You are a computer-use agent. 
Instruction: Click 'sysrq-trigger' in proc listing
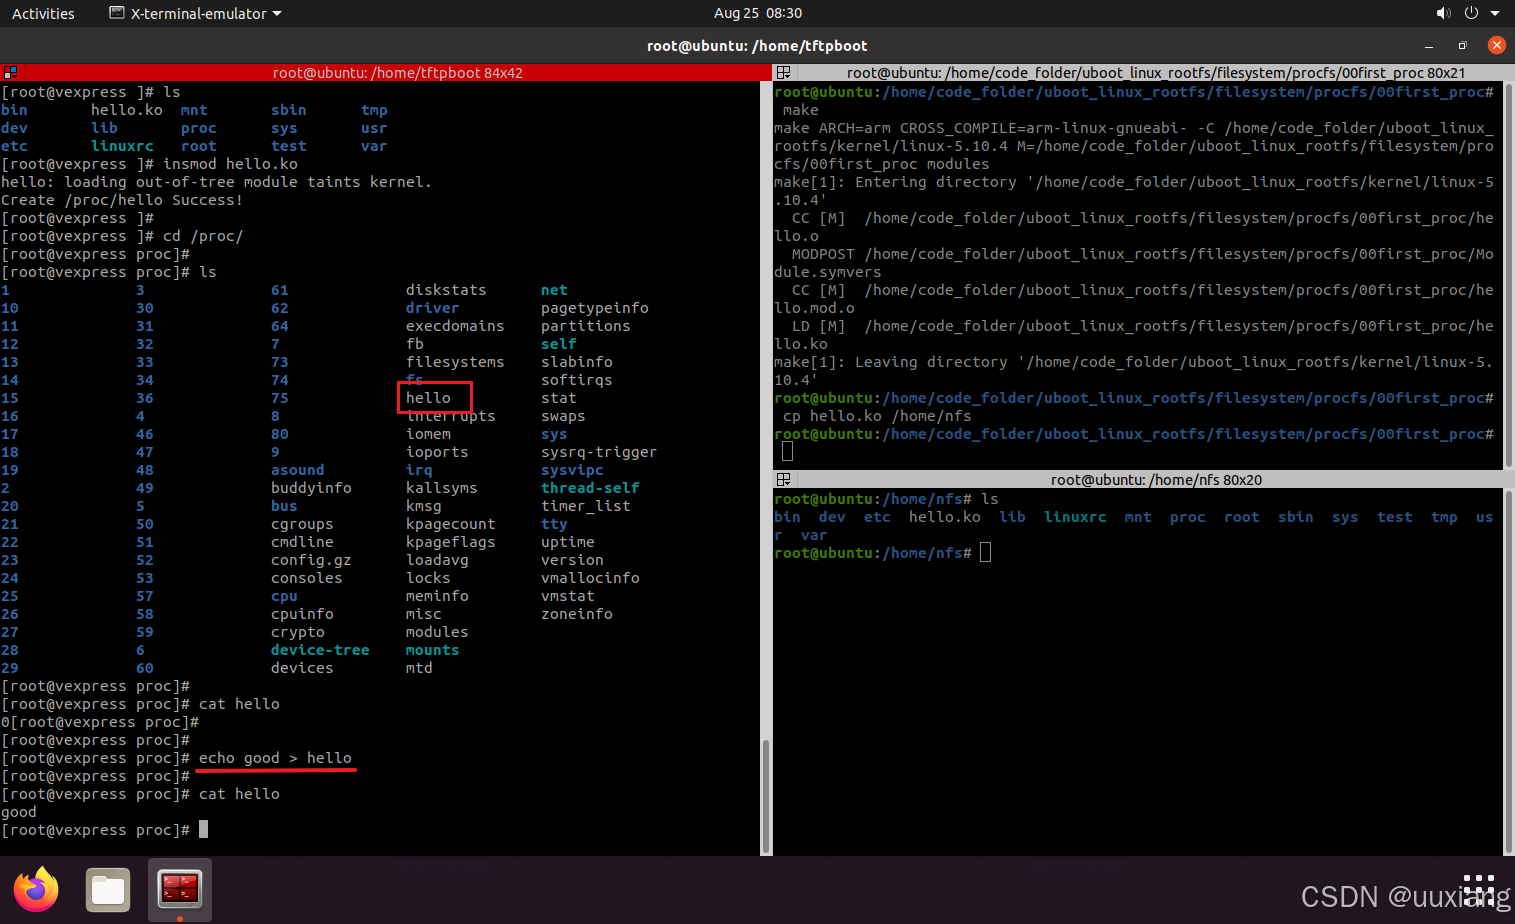599,451
